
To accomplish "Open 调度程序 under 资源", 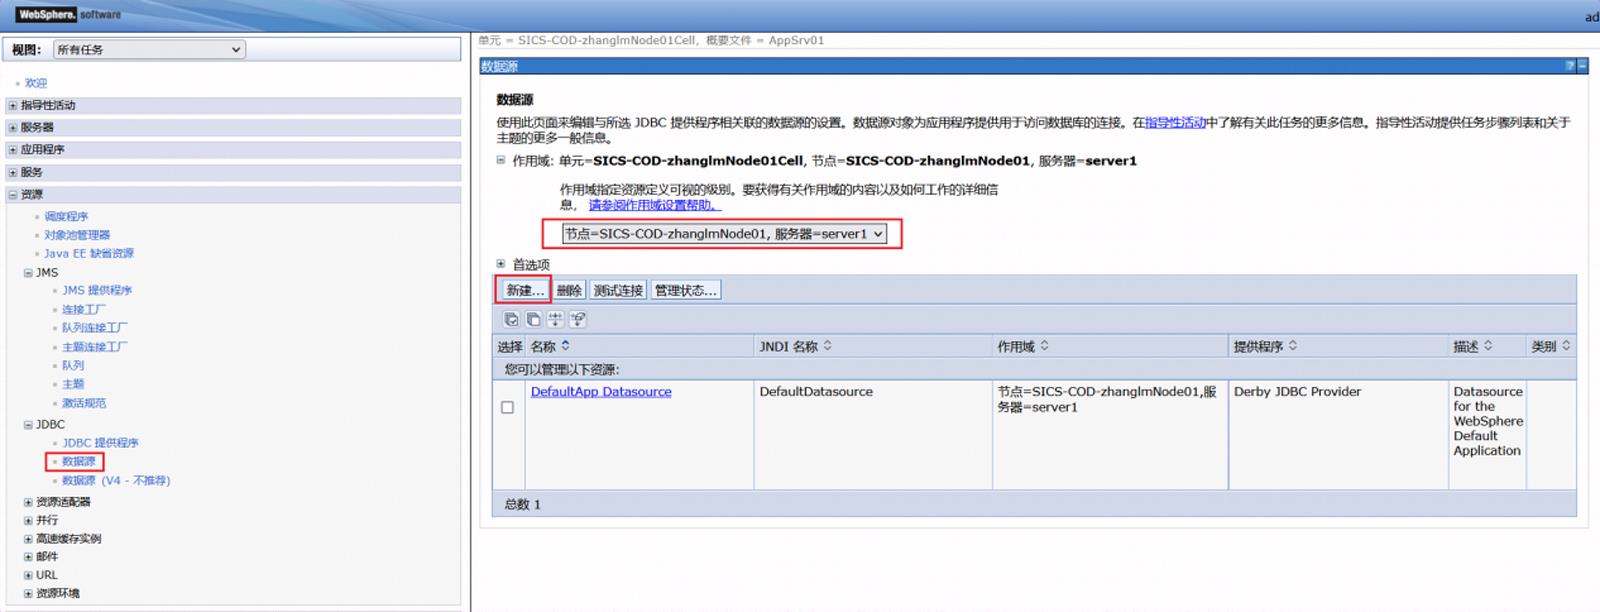I will tap(66, 216).
